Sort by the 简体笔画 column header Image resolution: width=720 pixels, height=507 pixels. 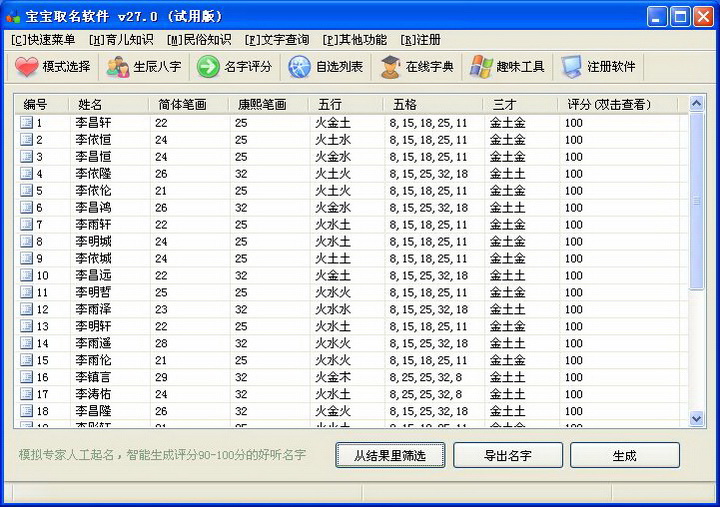pos(189,105)
